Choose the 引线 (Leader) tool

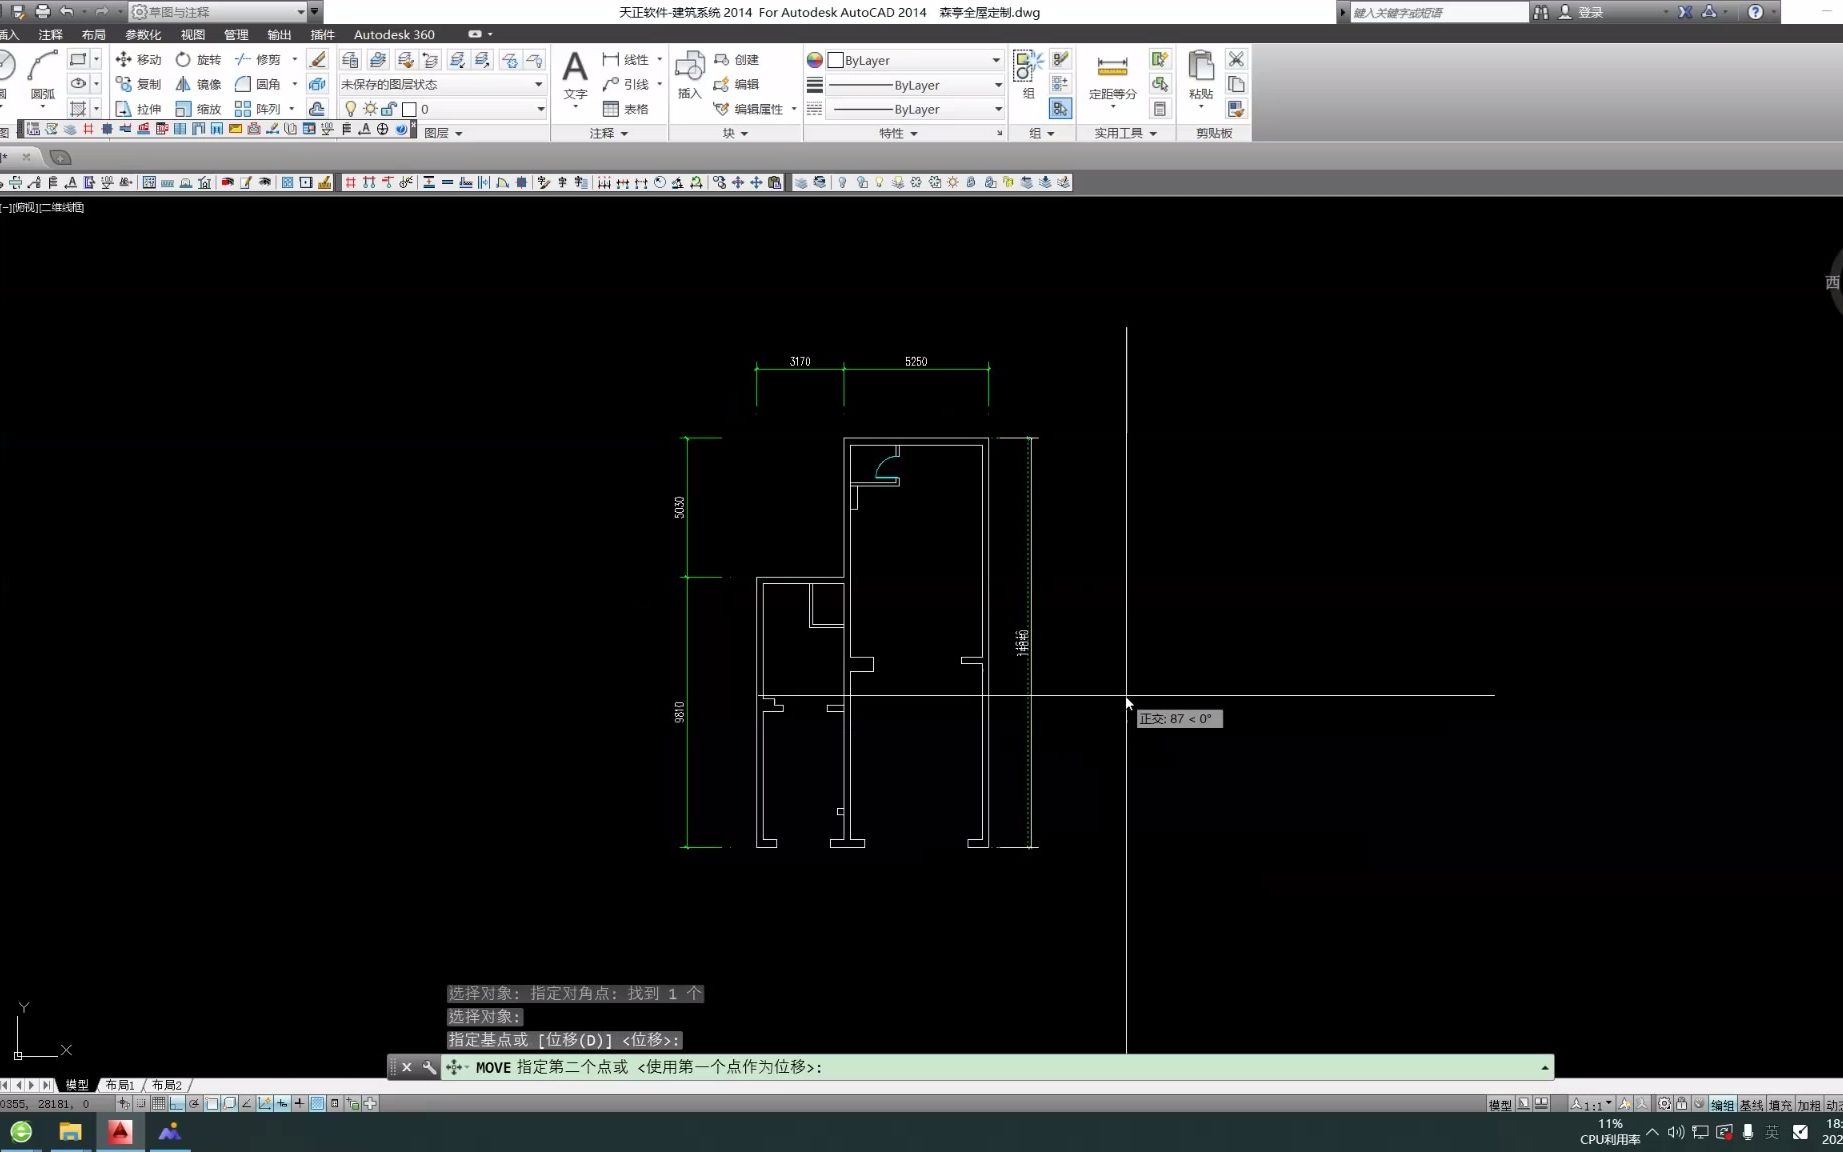click(x=626, y=84)
